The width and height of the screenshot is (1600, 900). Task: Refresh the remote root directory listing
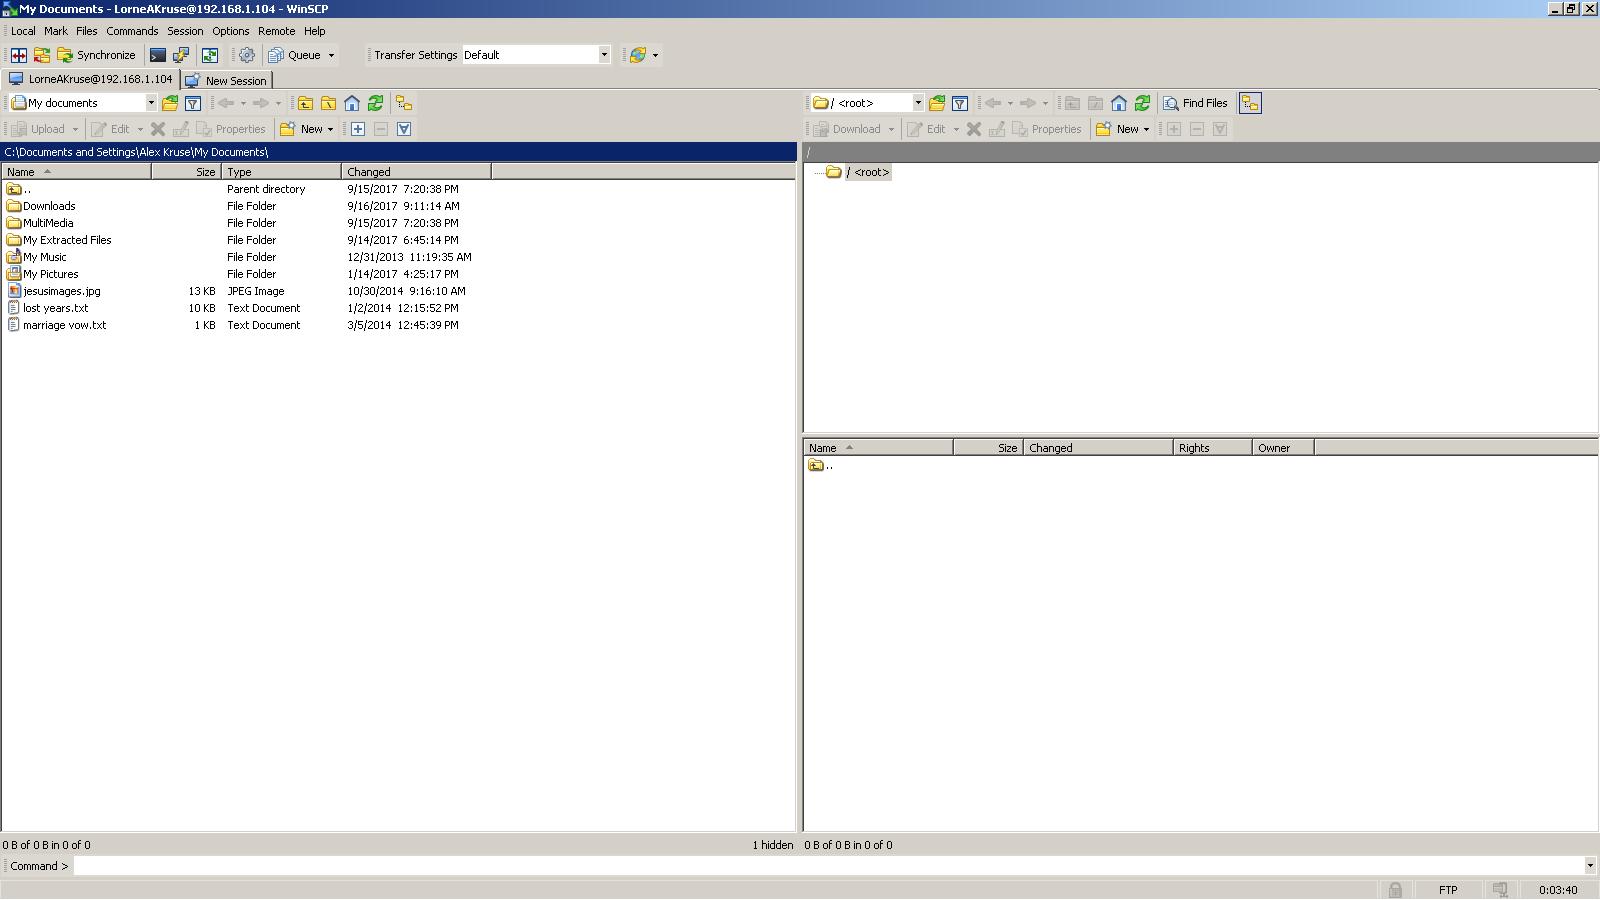click(1142, 103)
